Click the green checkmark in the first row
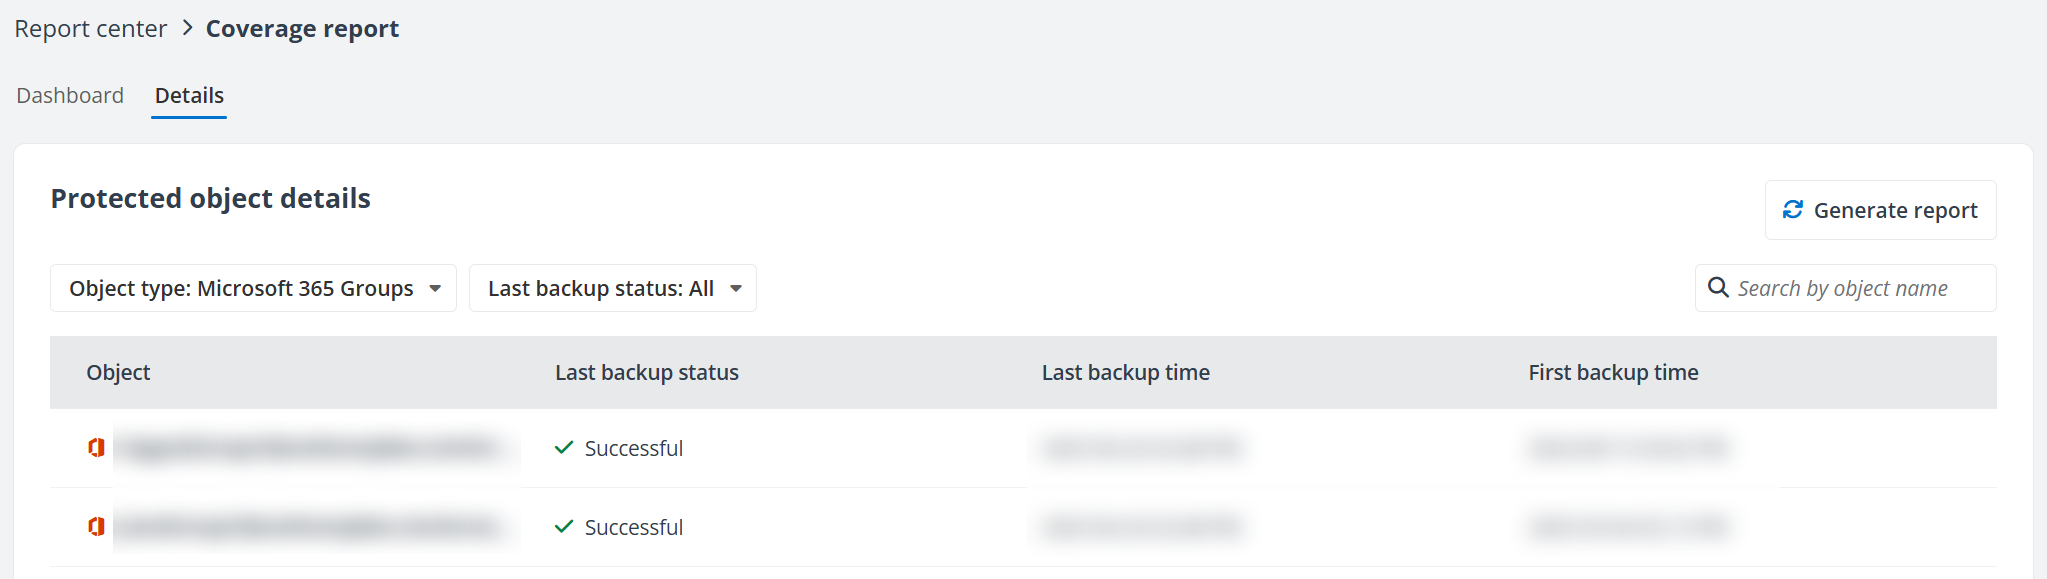The width and height of the screenshot is (2047, 579). pos(564,448)
